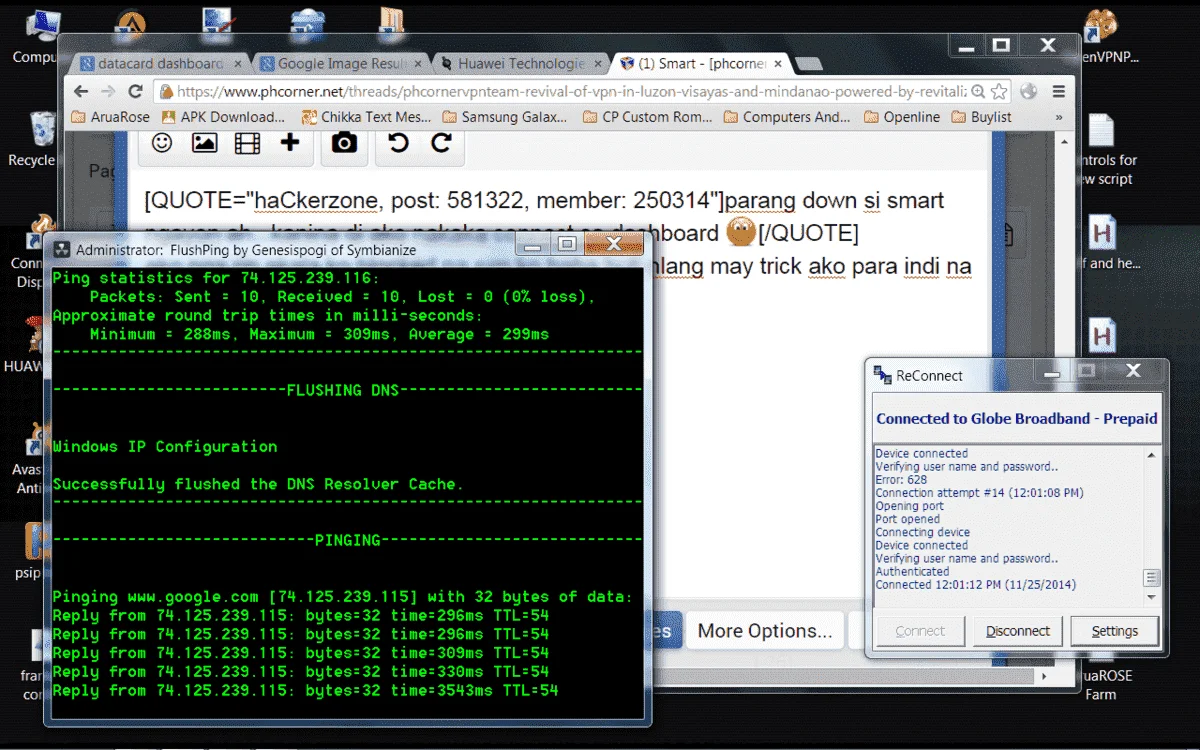Click the "FLUSHING DNS" heading in console
Screen dimensions: 1200x750
tap(343, 390)
